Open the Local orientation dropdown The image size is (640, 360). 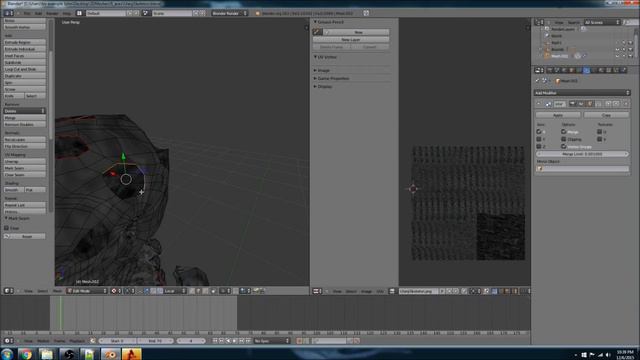175,291
